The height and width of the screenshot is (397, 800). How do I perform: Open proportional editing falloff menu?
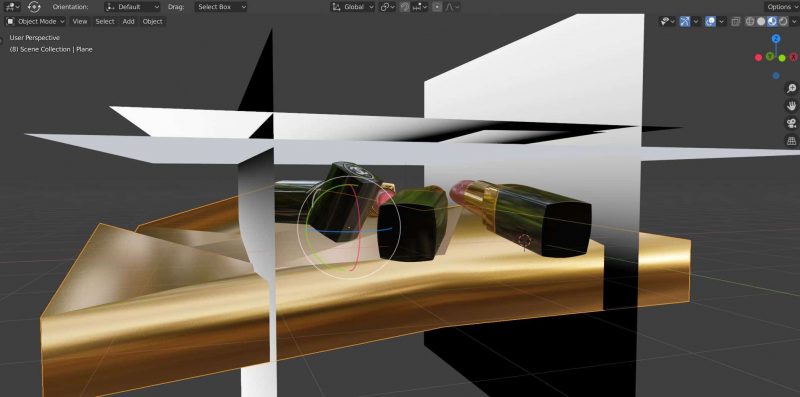pos(452,7)
